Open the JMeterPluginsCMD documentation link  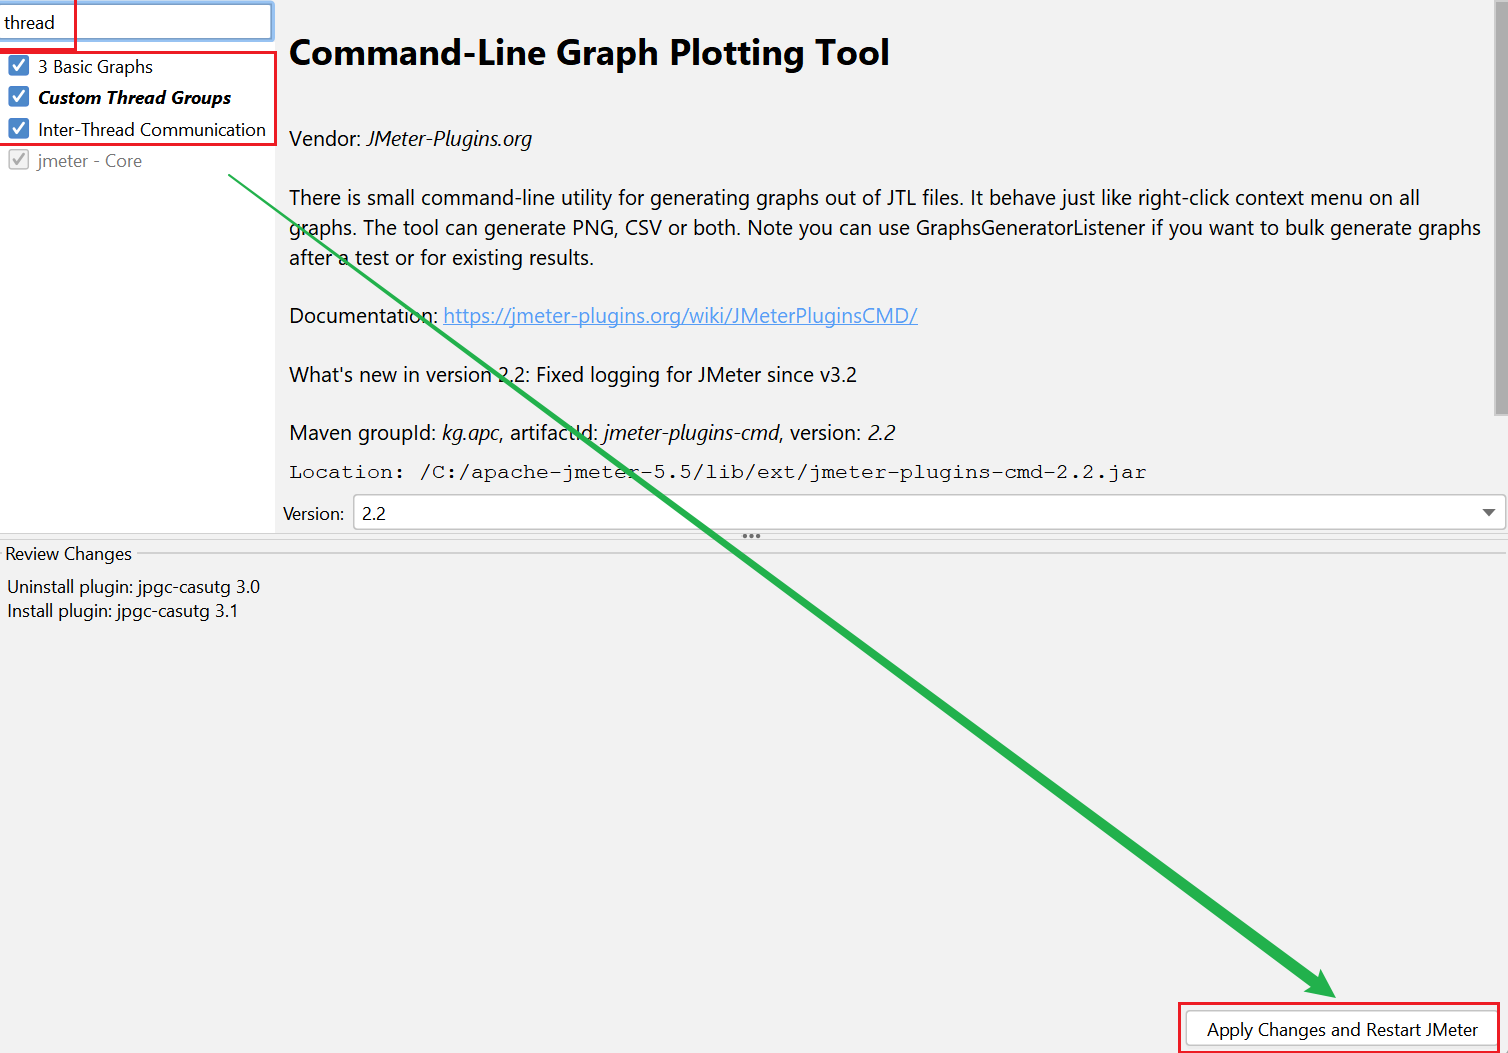680,316
